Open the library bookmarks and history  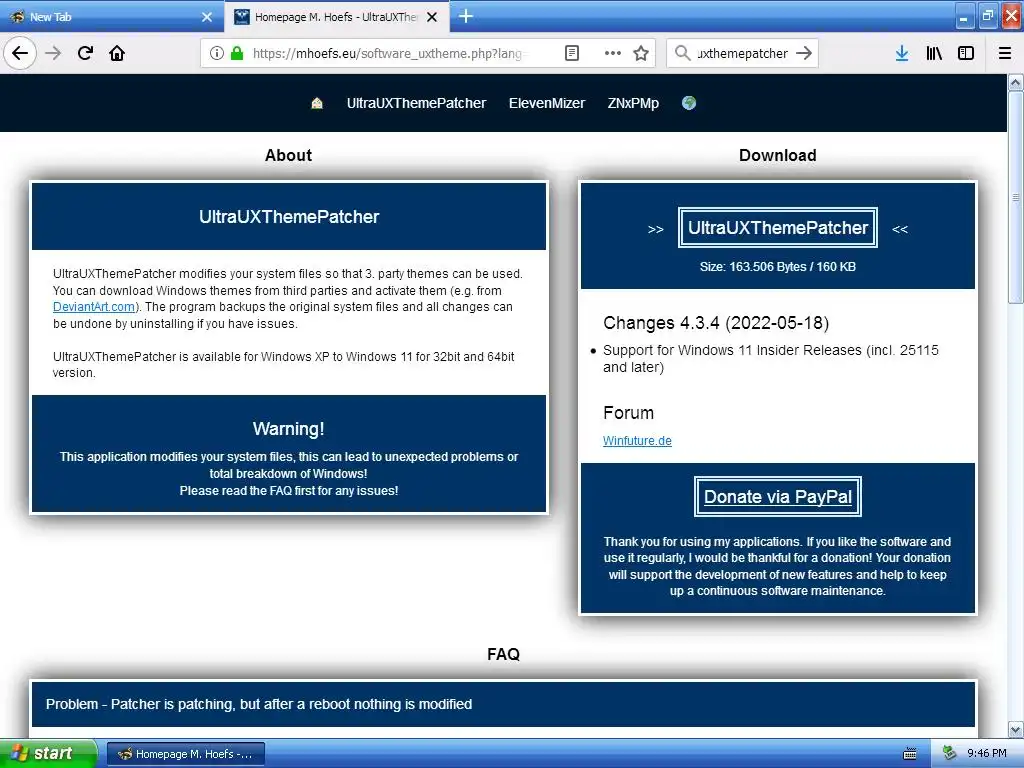(934, 53)
